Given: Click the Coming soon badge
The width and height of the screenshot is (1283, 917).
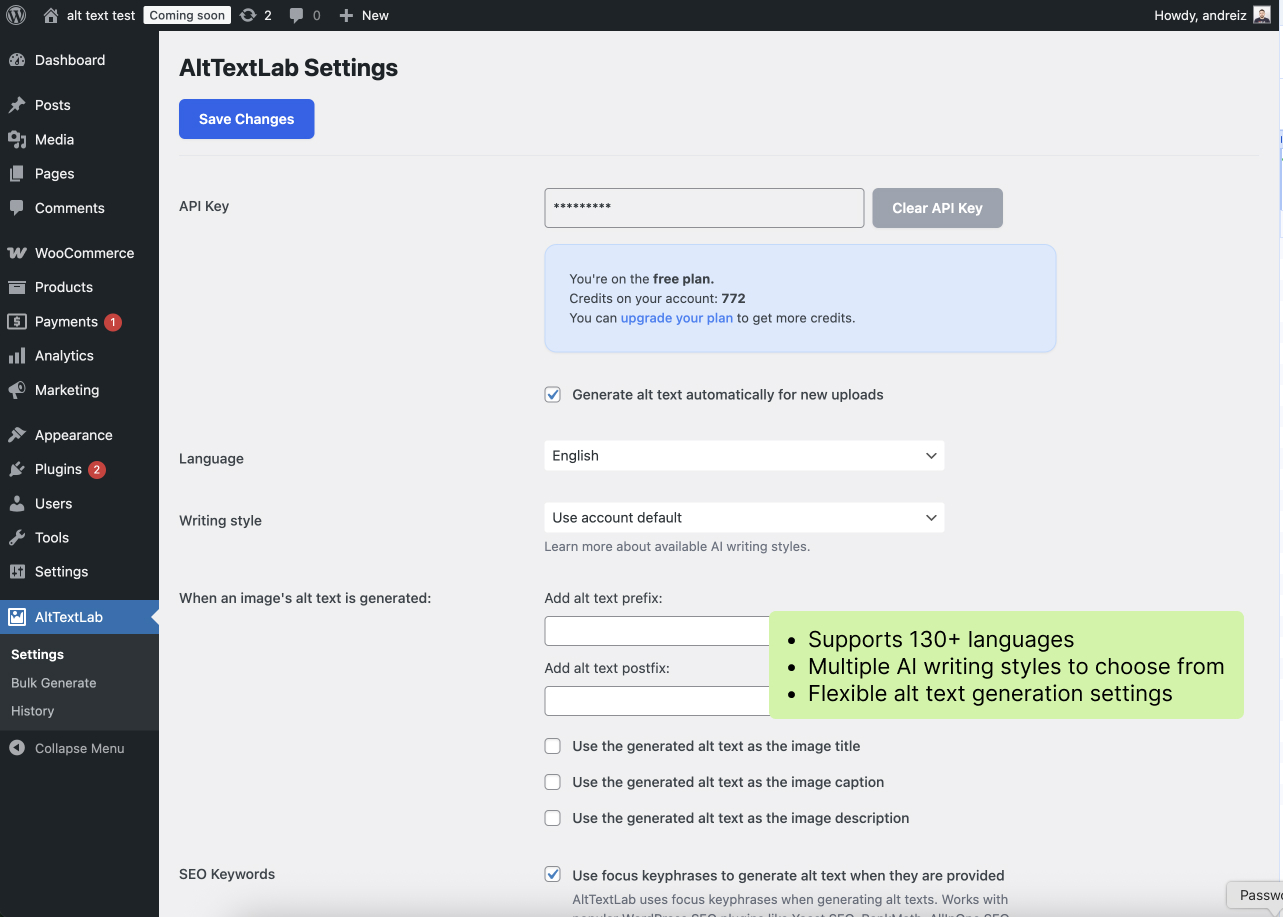Looking at the screenshot, I should (187, 15).
